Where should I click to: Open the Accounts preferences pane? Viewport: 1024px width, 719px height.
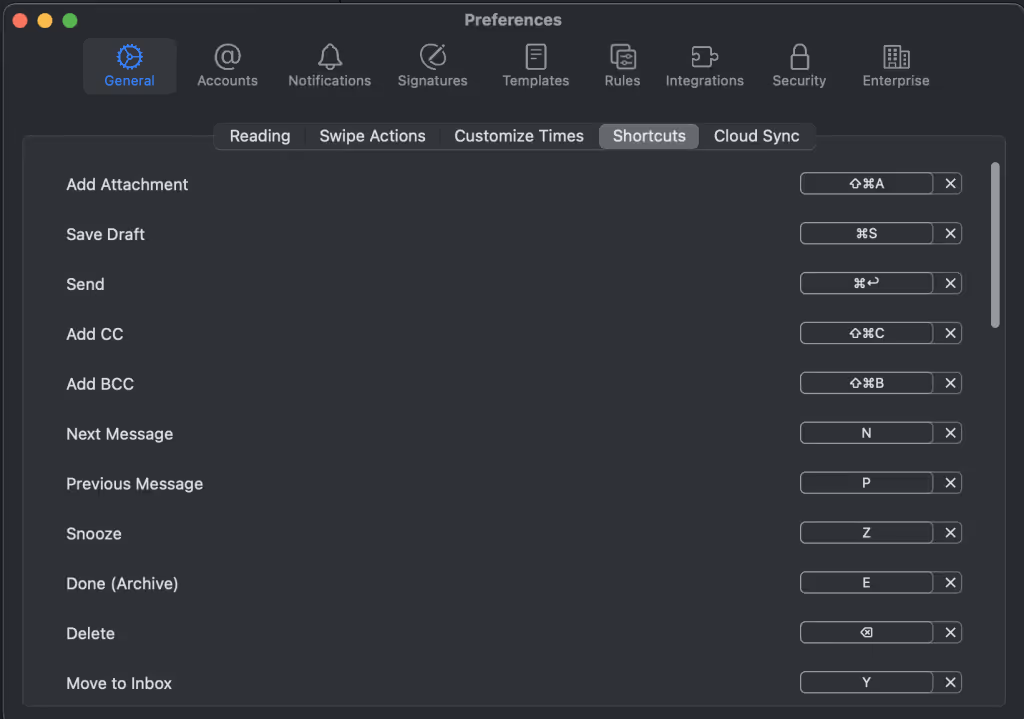tap(227, 66)
